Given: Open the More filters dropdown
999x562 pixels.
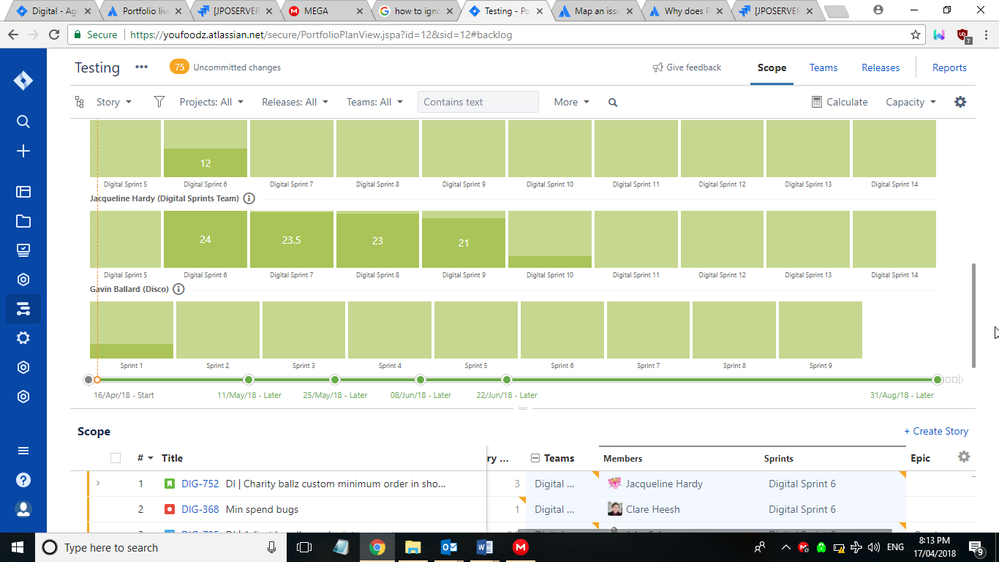Looking at the screenshot, I should click(x=571, y=102).
